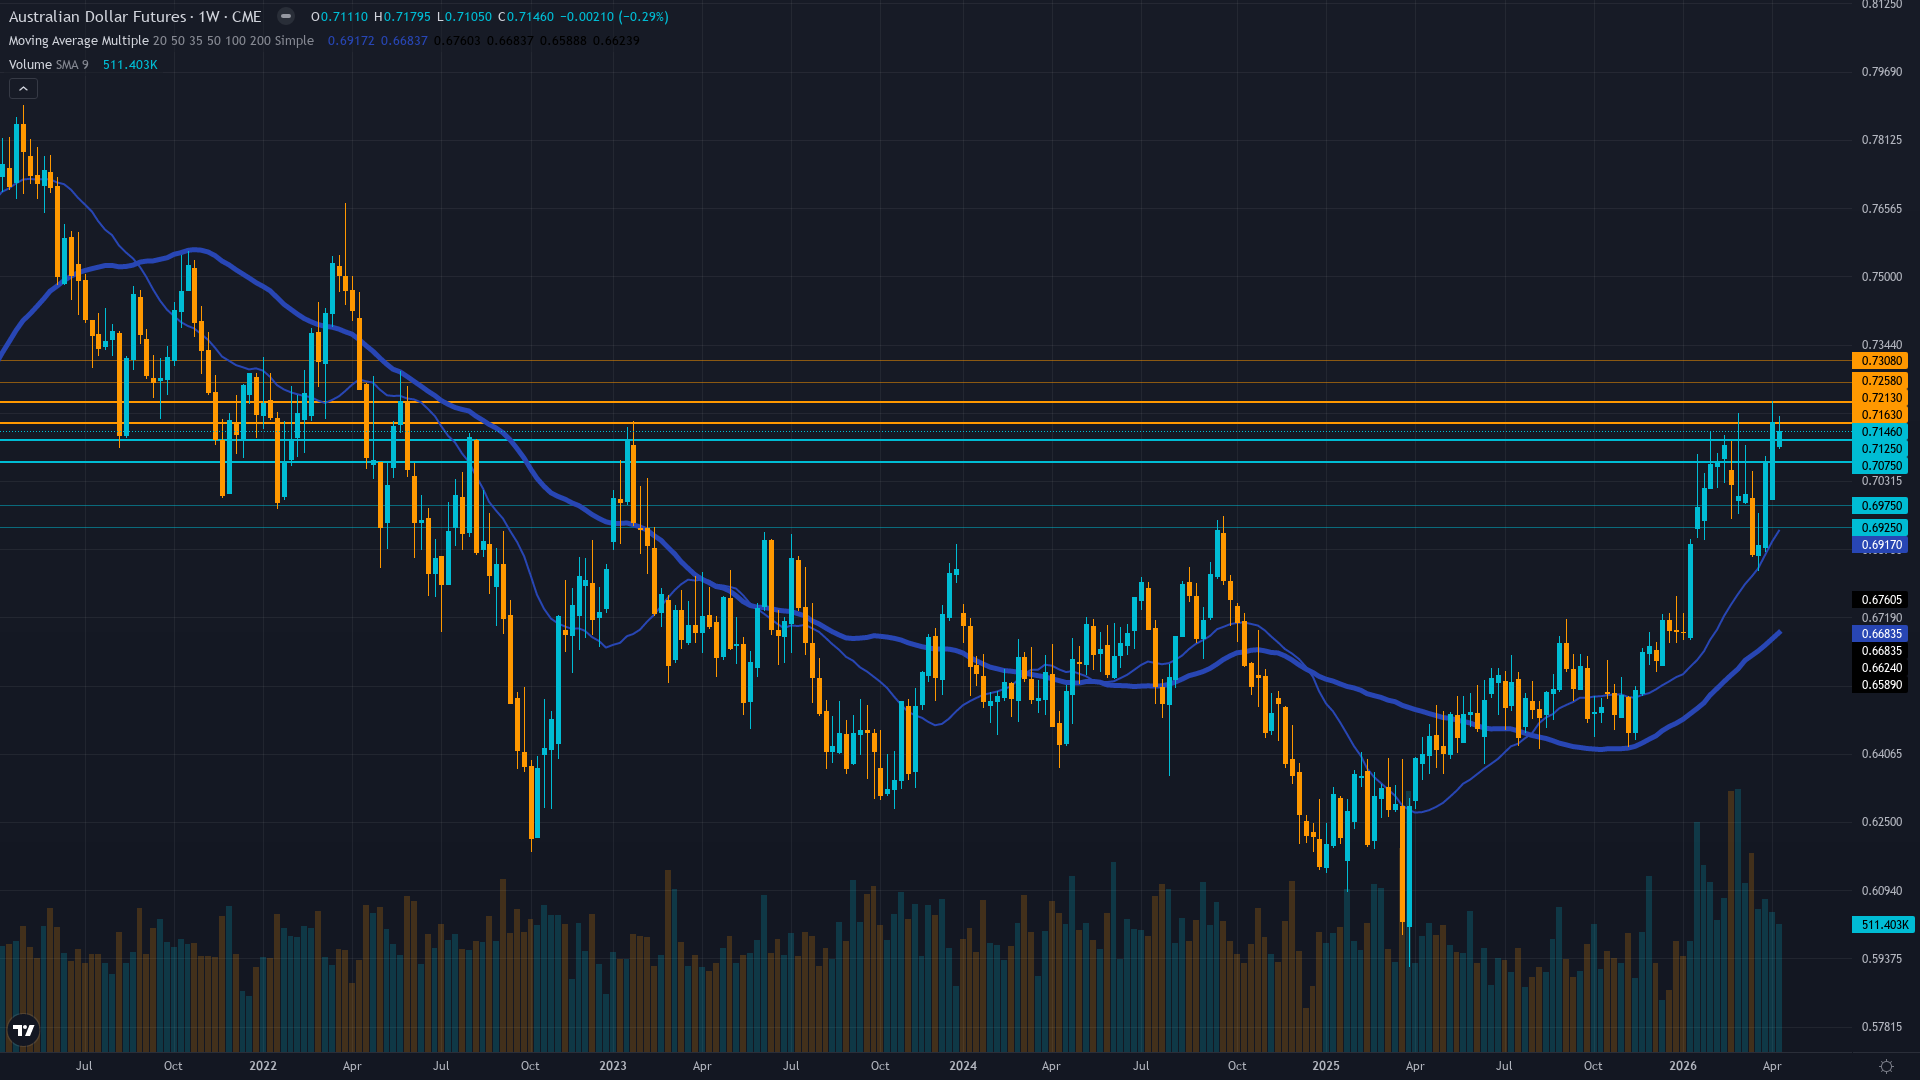
Task: Click the 0.67603 moving average legend value
Action: pos(457,41)
